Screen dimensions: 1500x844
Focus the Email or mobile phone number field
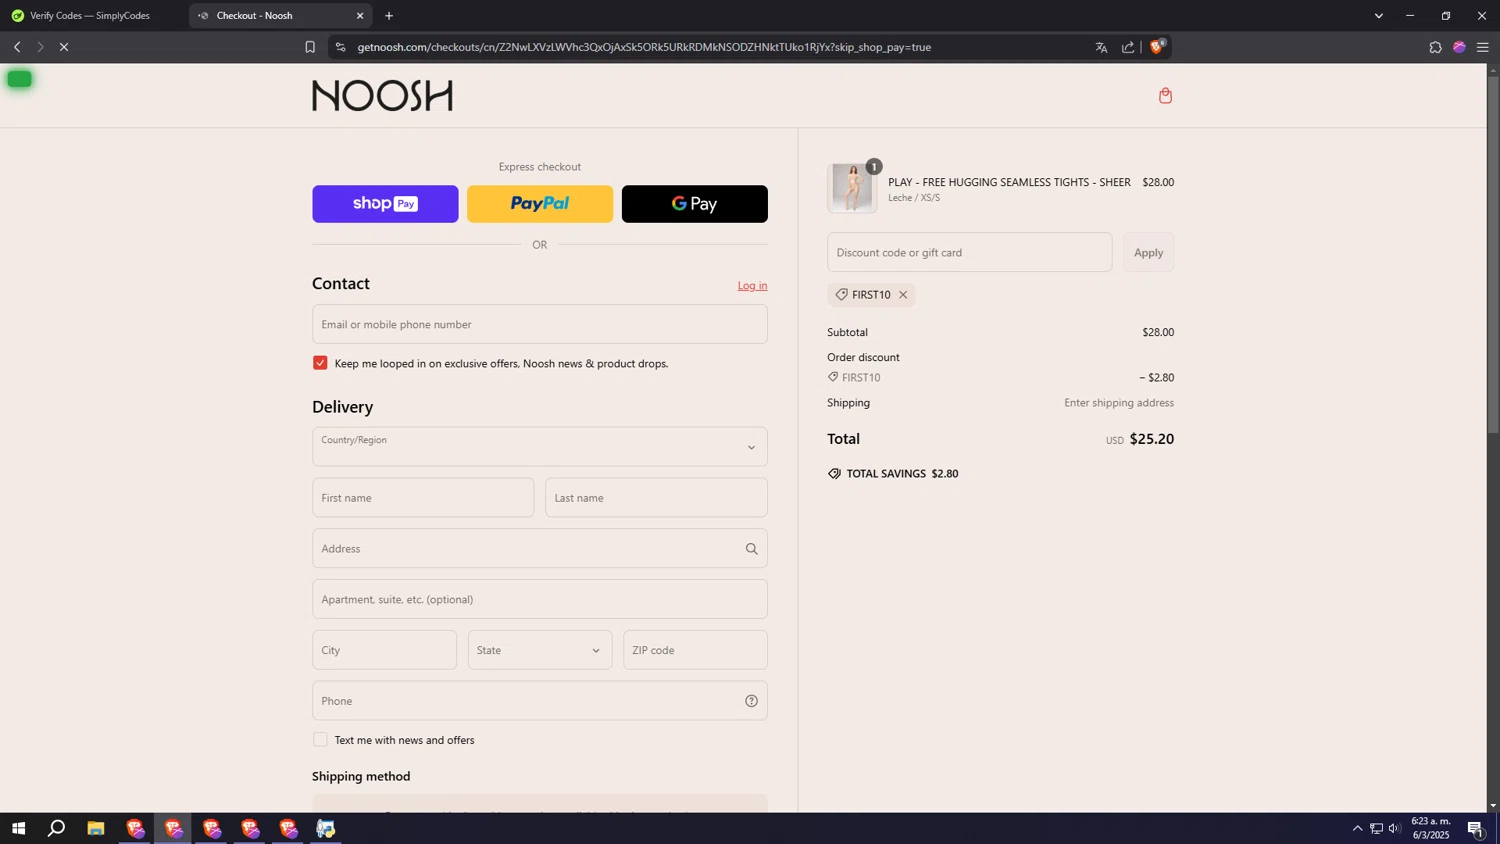(x=540, y=324)
